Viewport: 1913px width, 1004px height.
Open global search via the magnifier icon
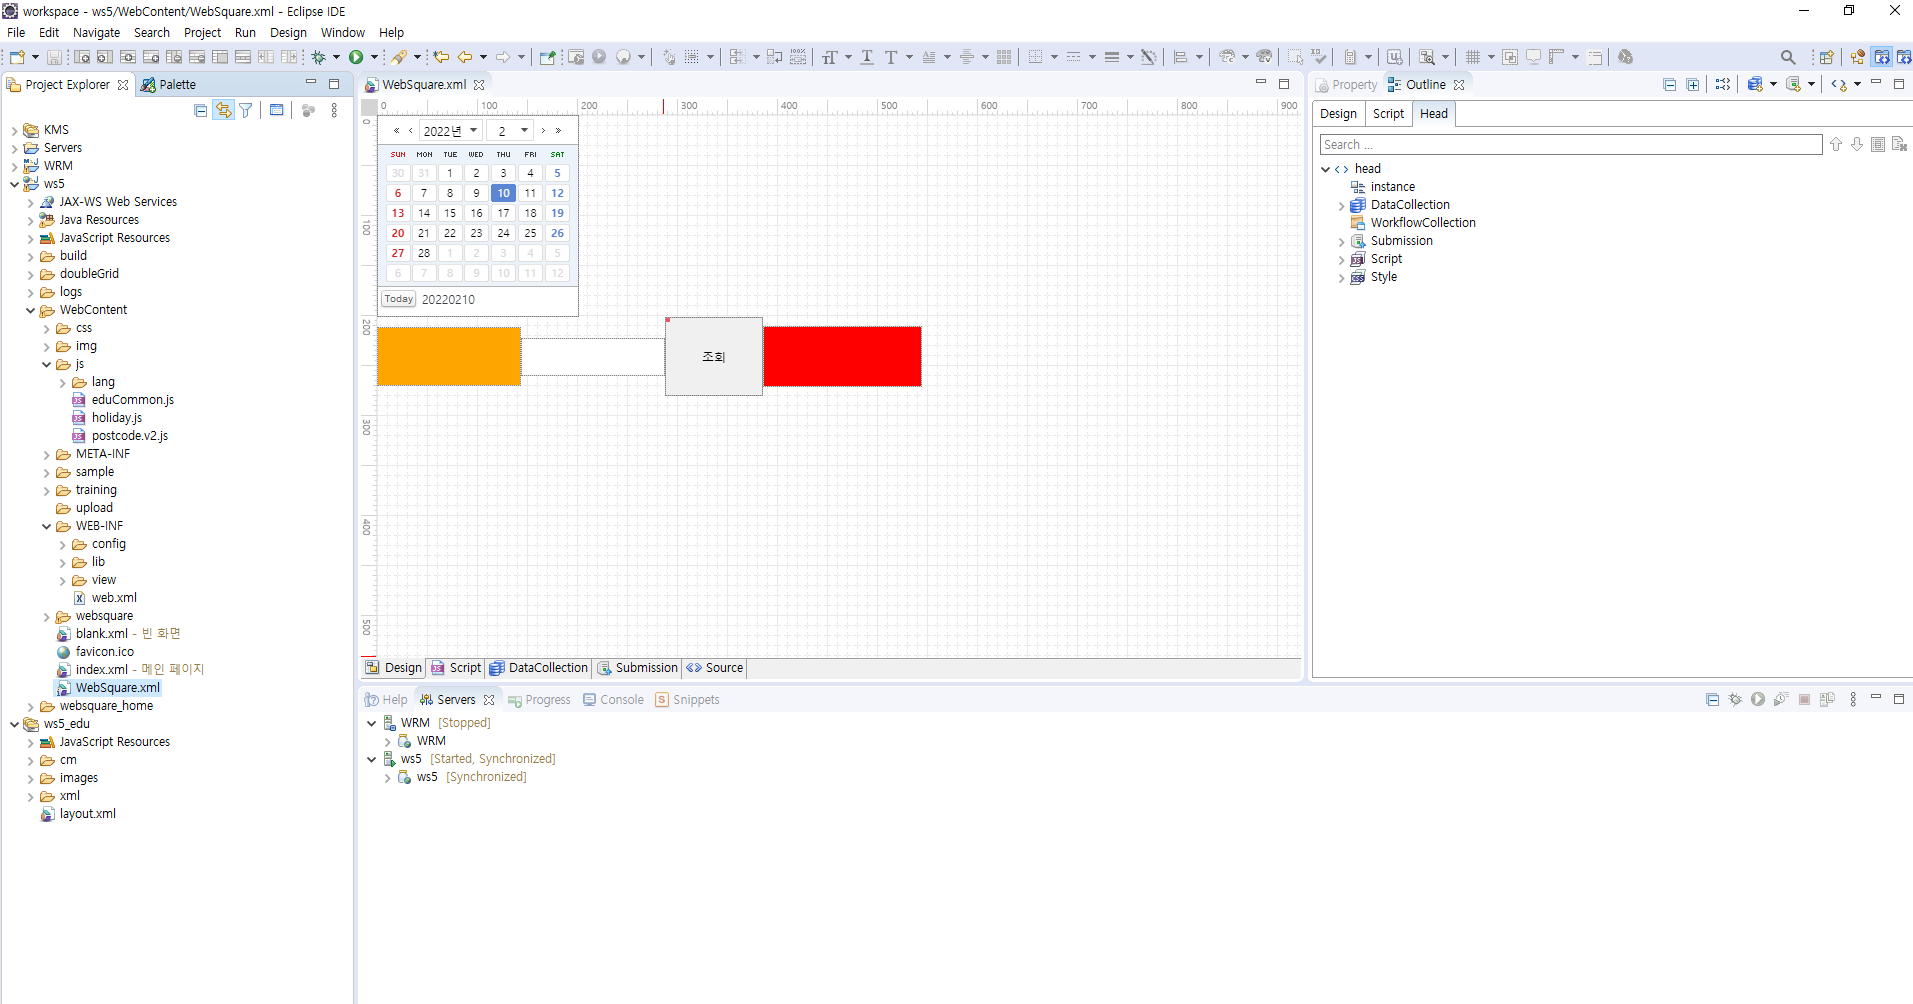[1788, 57]
